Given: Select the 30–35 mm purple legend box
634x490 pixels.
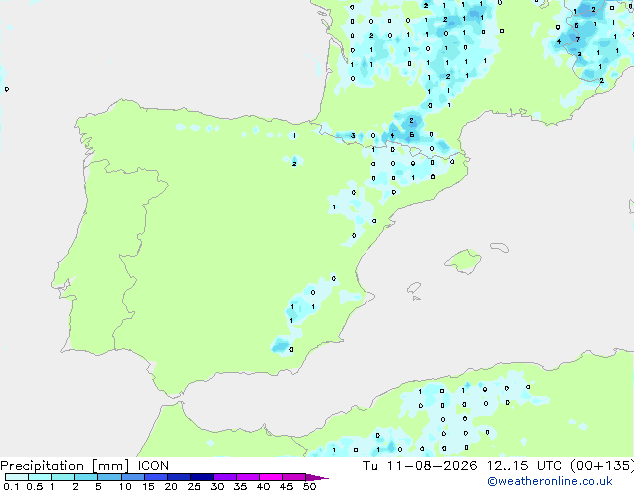Looking at the screenshot, I should [x=225, y=477].
